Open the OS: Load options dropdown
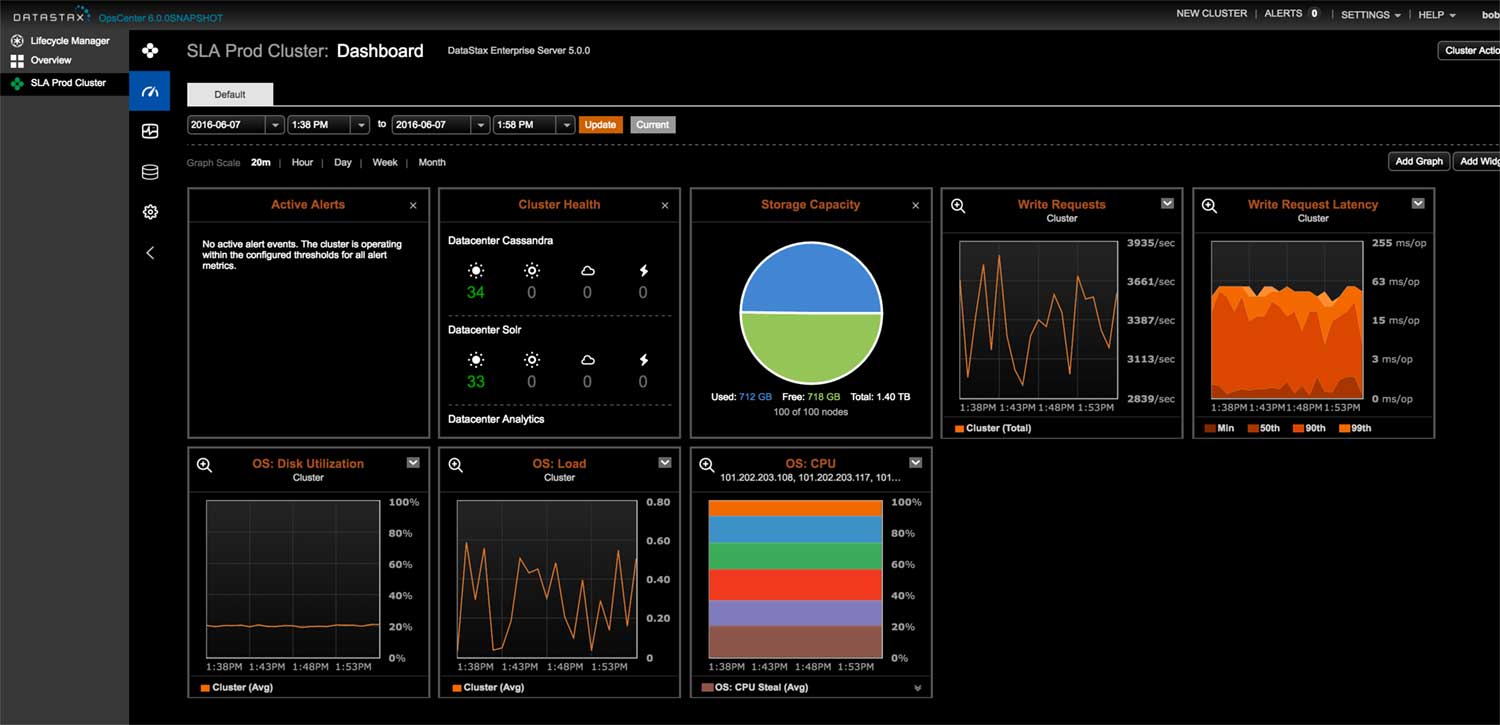 pos(665,462)
